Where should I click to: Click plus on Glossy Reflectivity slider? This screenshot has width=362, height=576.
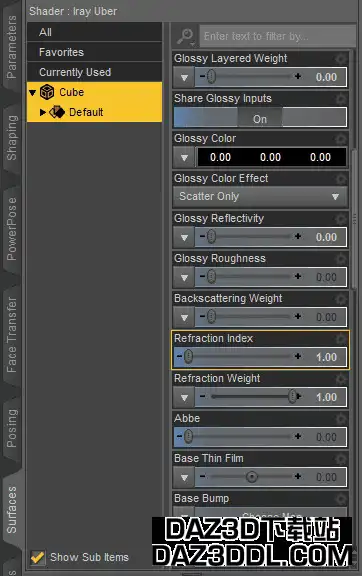click(x=298, y=236)
